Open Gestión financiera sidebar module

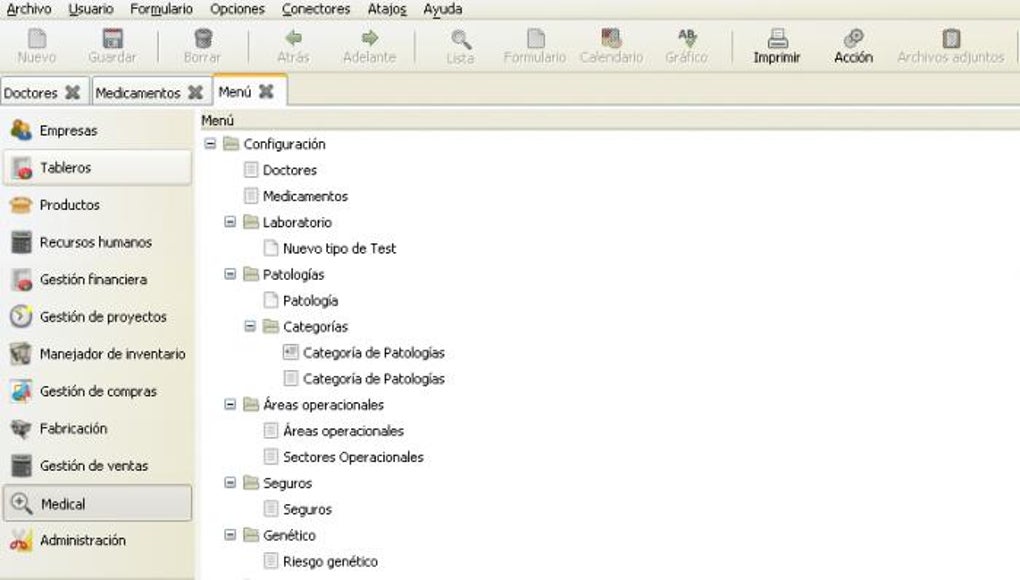[x=98, y=280]
